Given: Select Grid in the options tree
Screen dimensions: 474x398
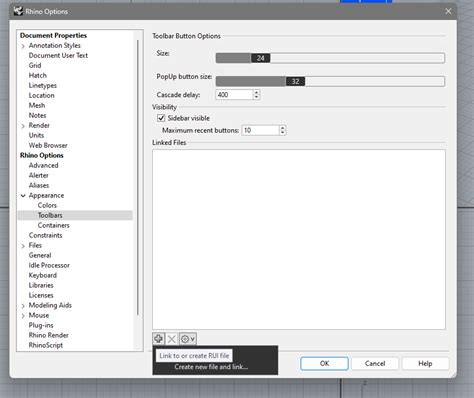Looking at the screenshot, I should coord(35,65).
